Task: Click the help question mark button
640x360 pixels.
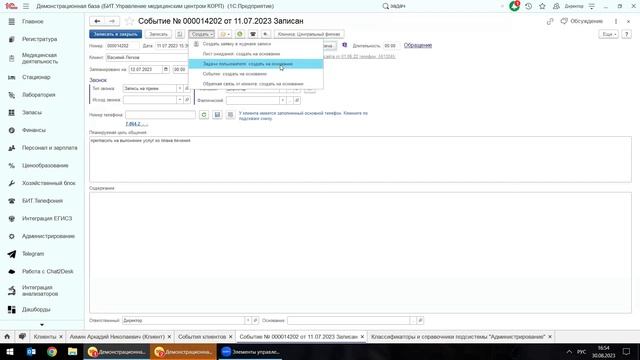Action: point(627,34)
